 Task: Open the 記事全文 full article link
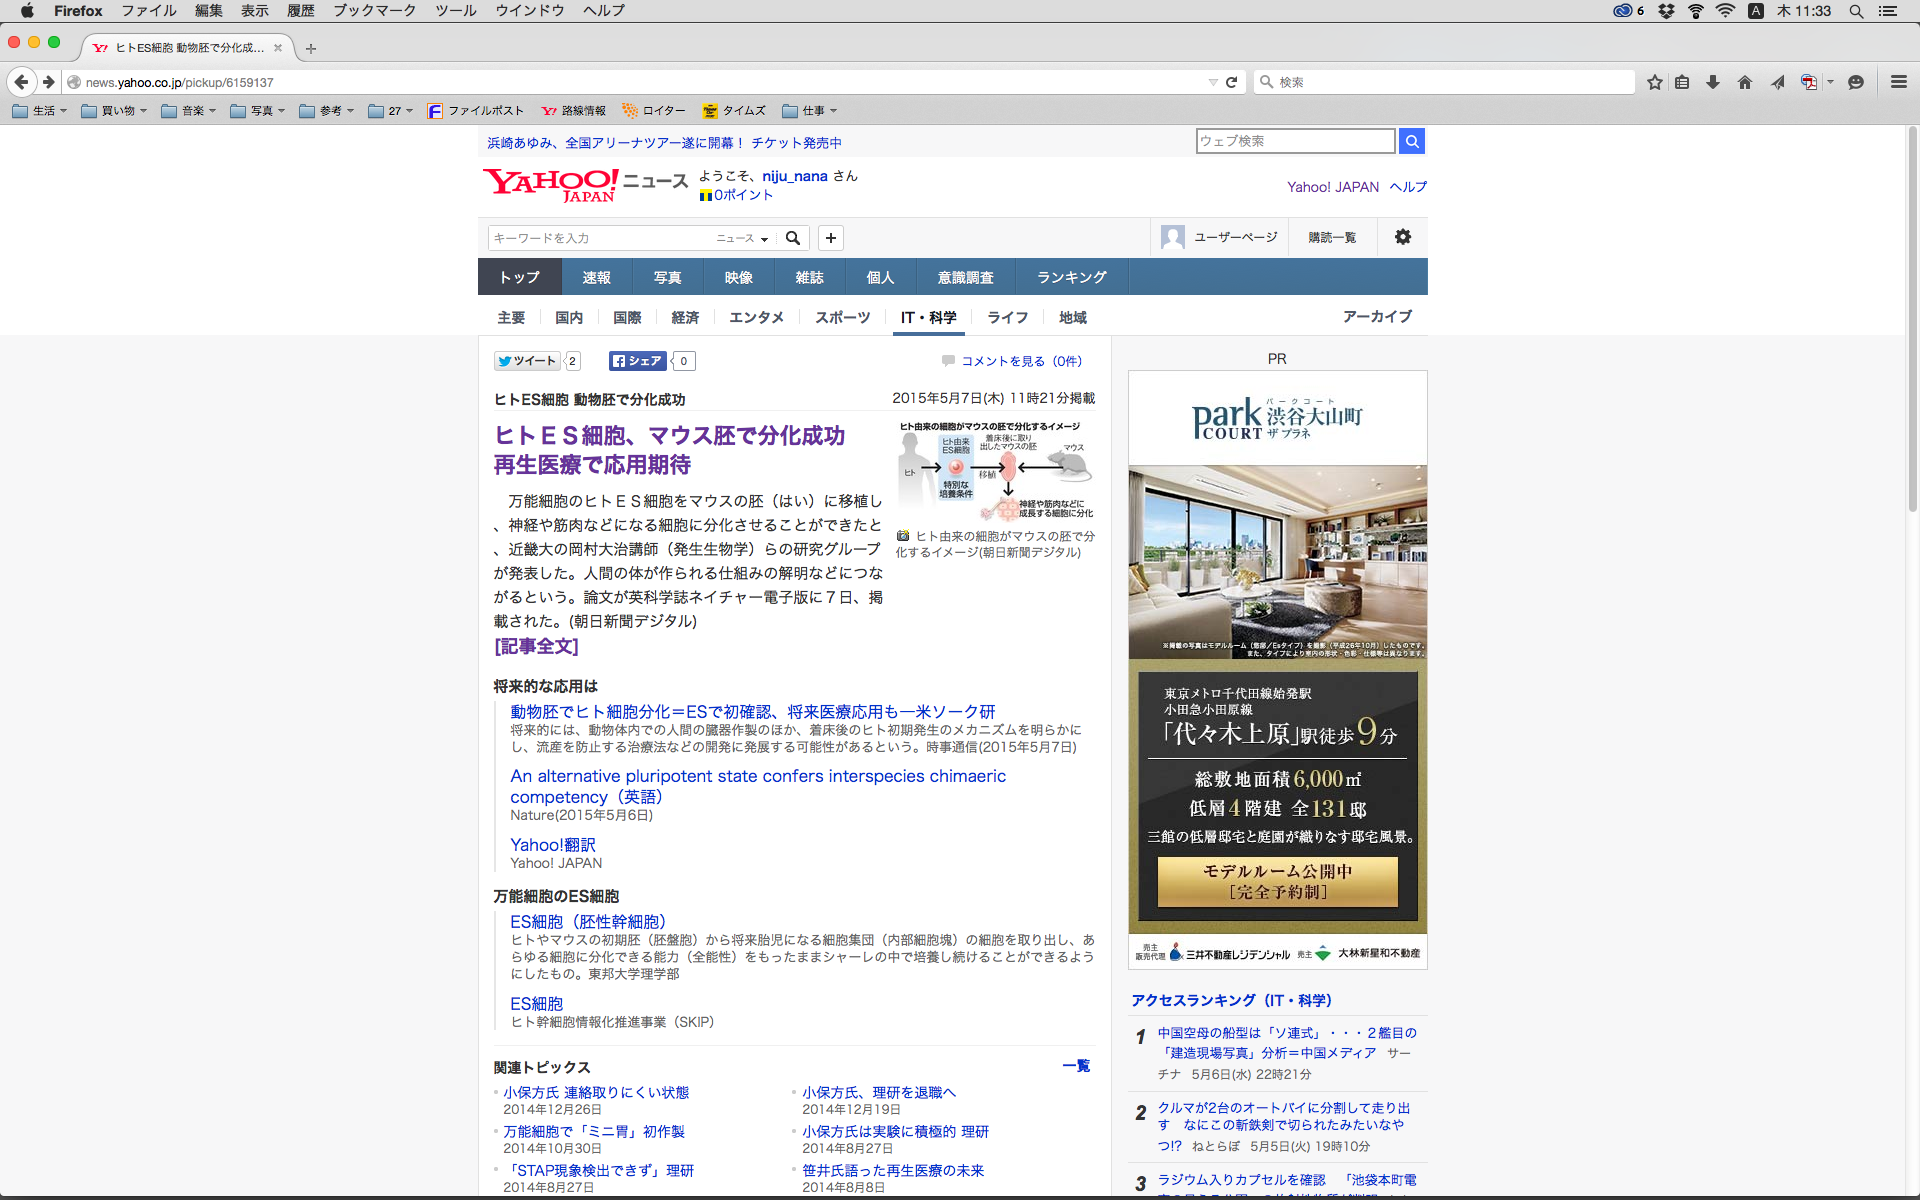536,646
